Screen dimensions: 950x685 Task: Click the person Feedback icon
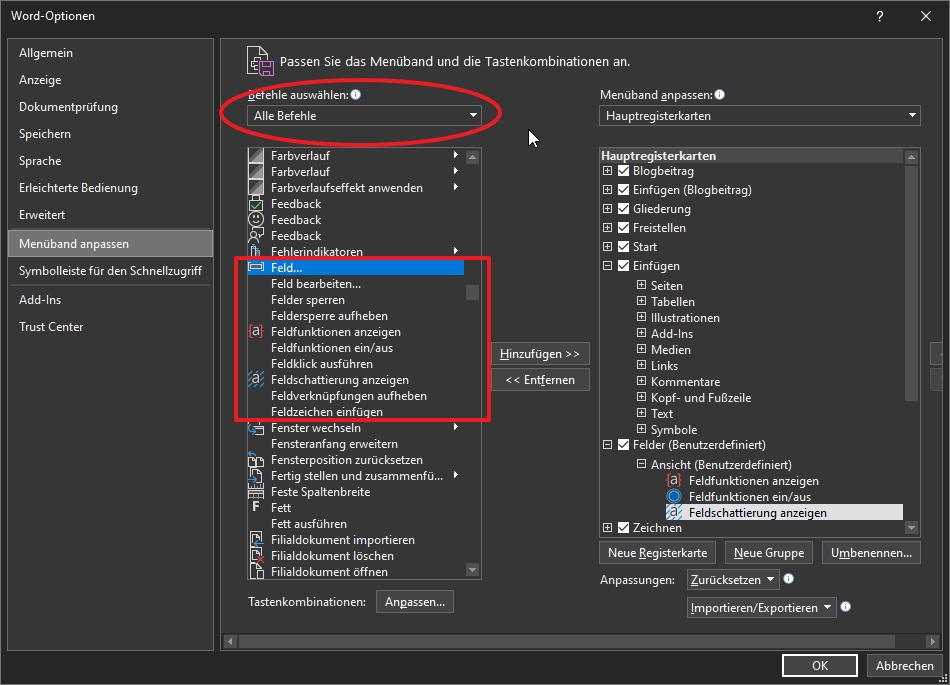point(256,236)
